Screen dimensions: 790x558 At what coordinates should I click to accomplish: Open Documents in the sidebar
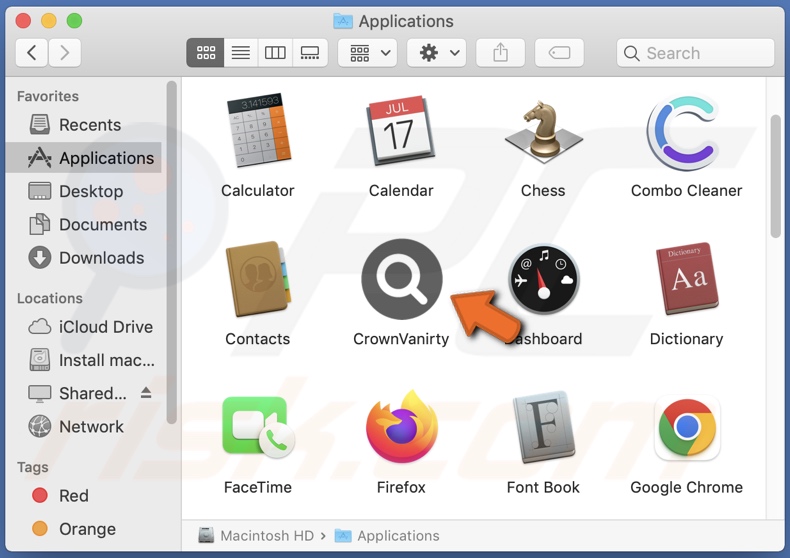coord(83,225)
